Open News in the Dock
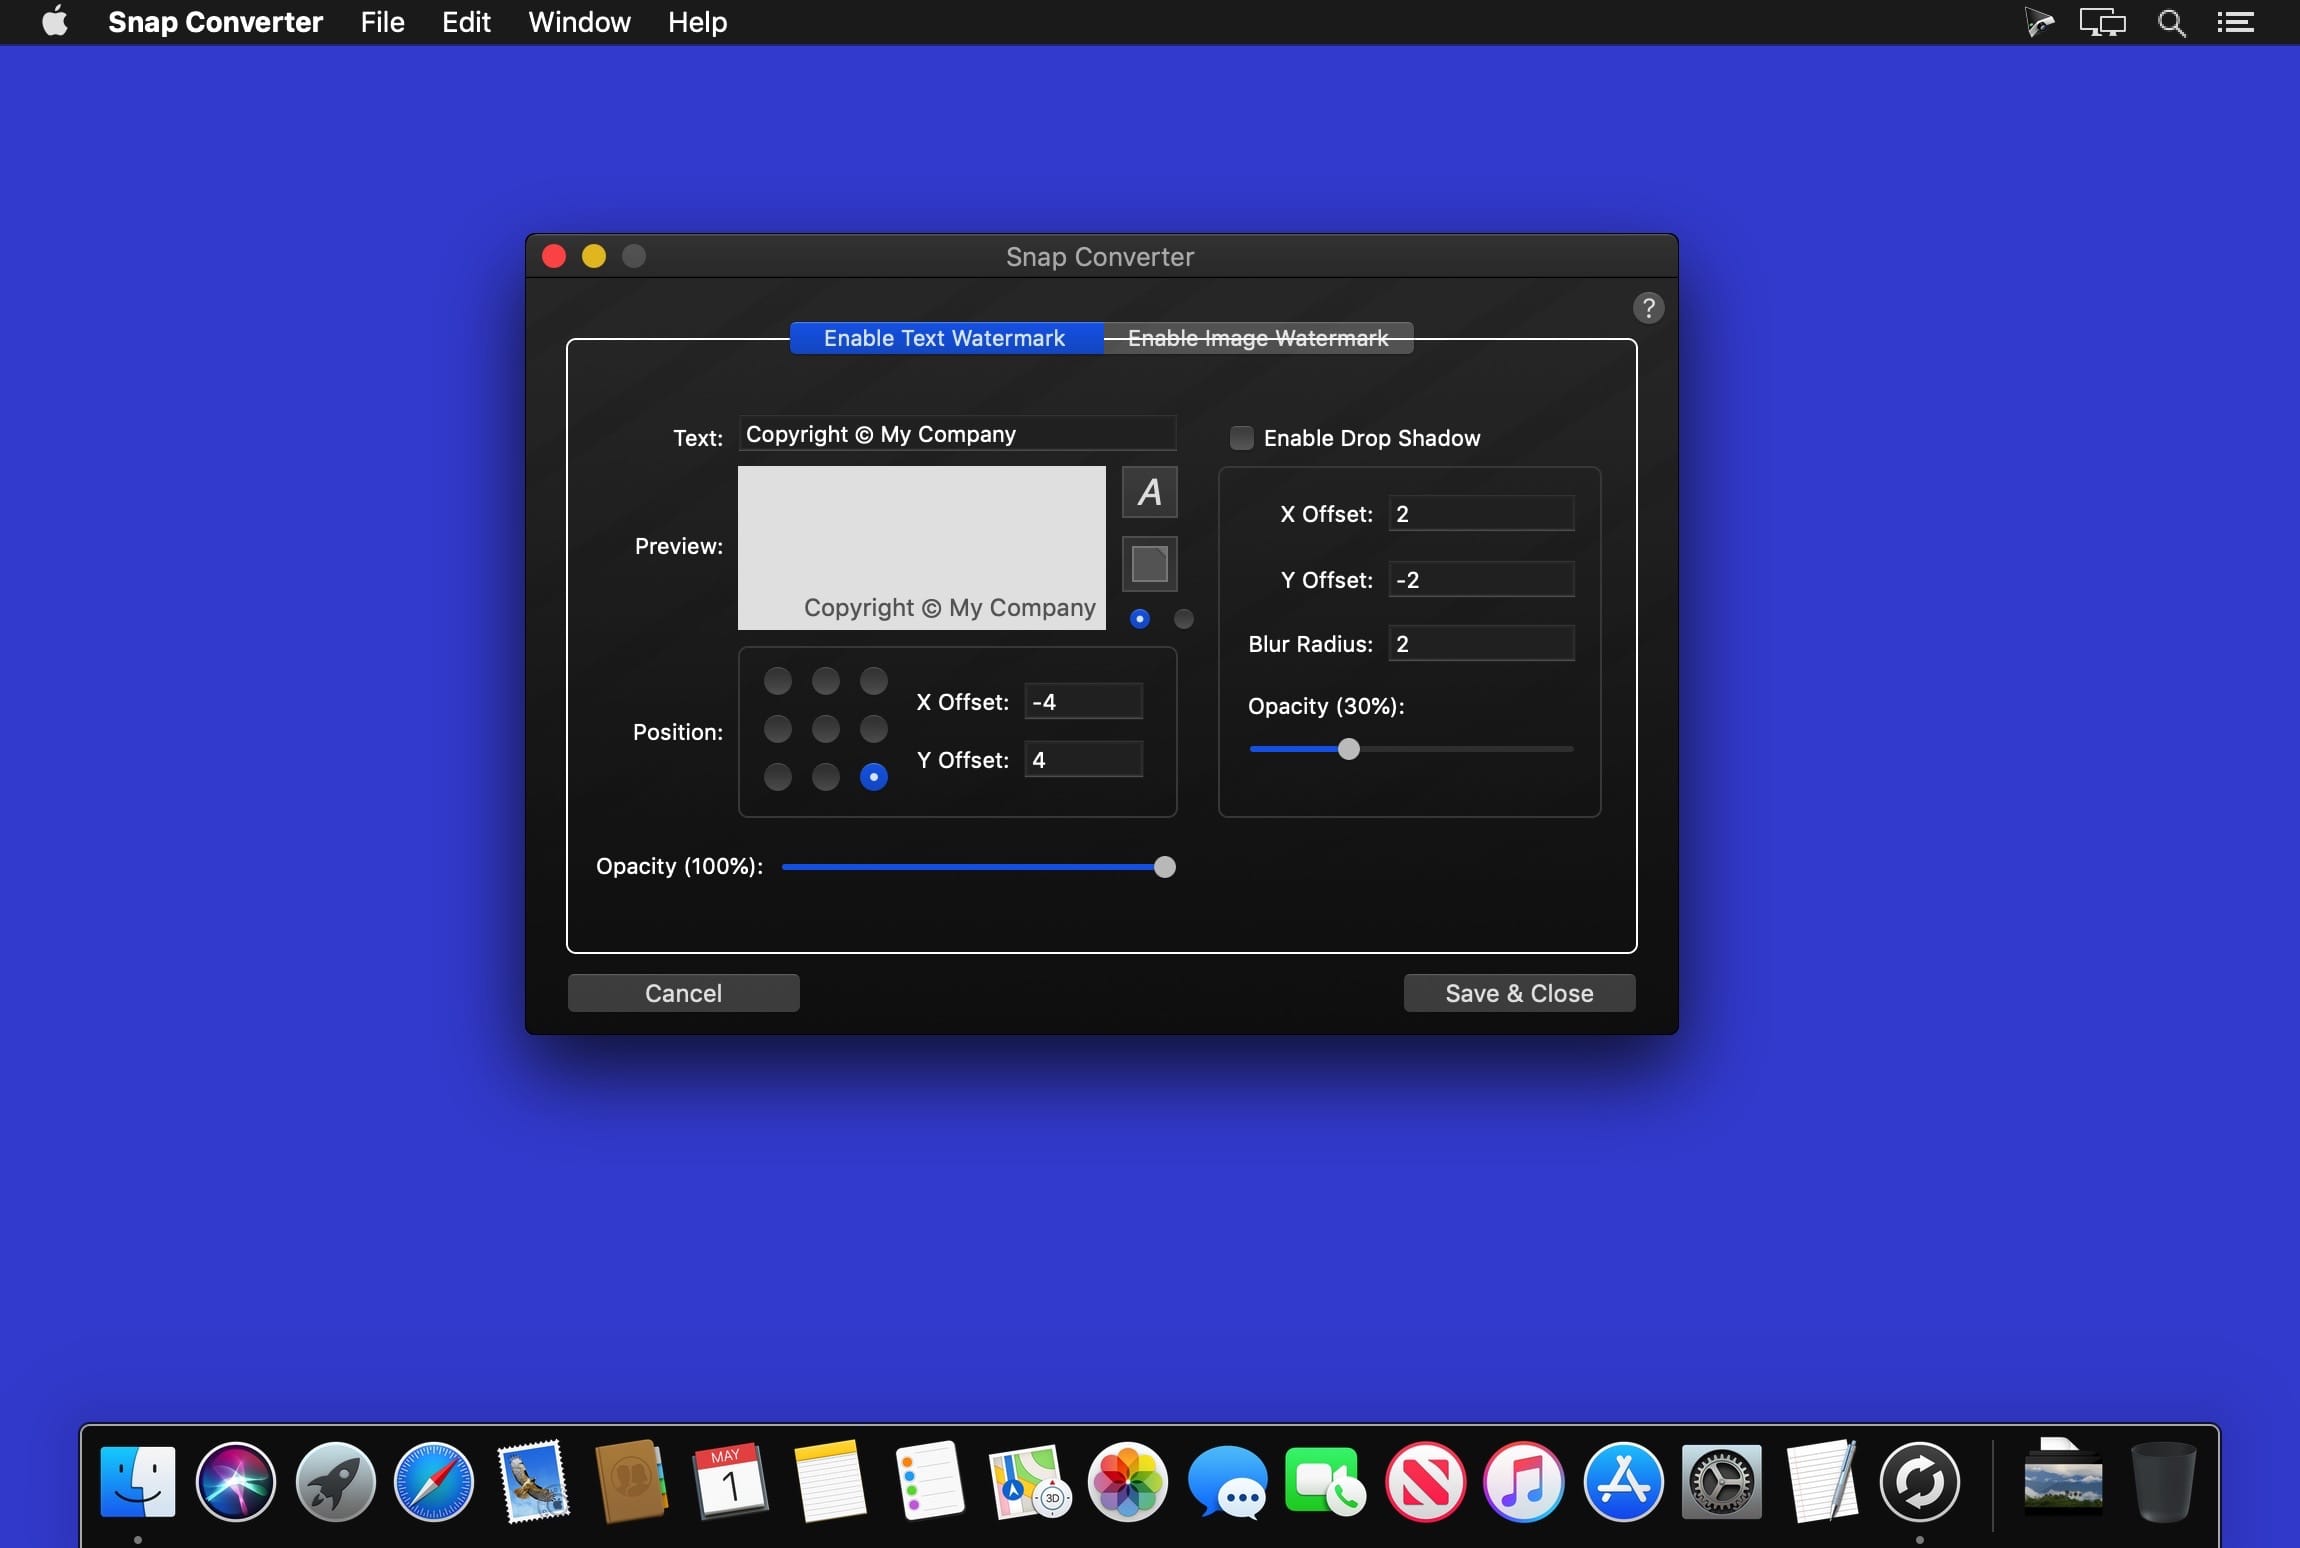Viewport: 2300px width, 1548px height. click(1425, 1482)
